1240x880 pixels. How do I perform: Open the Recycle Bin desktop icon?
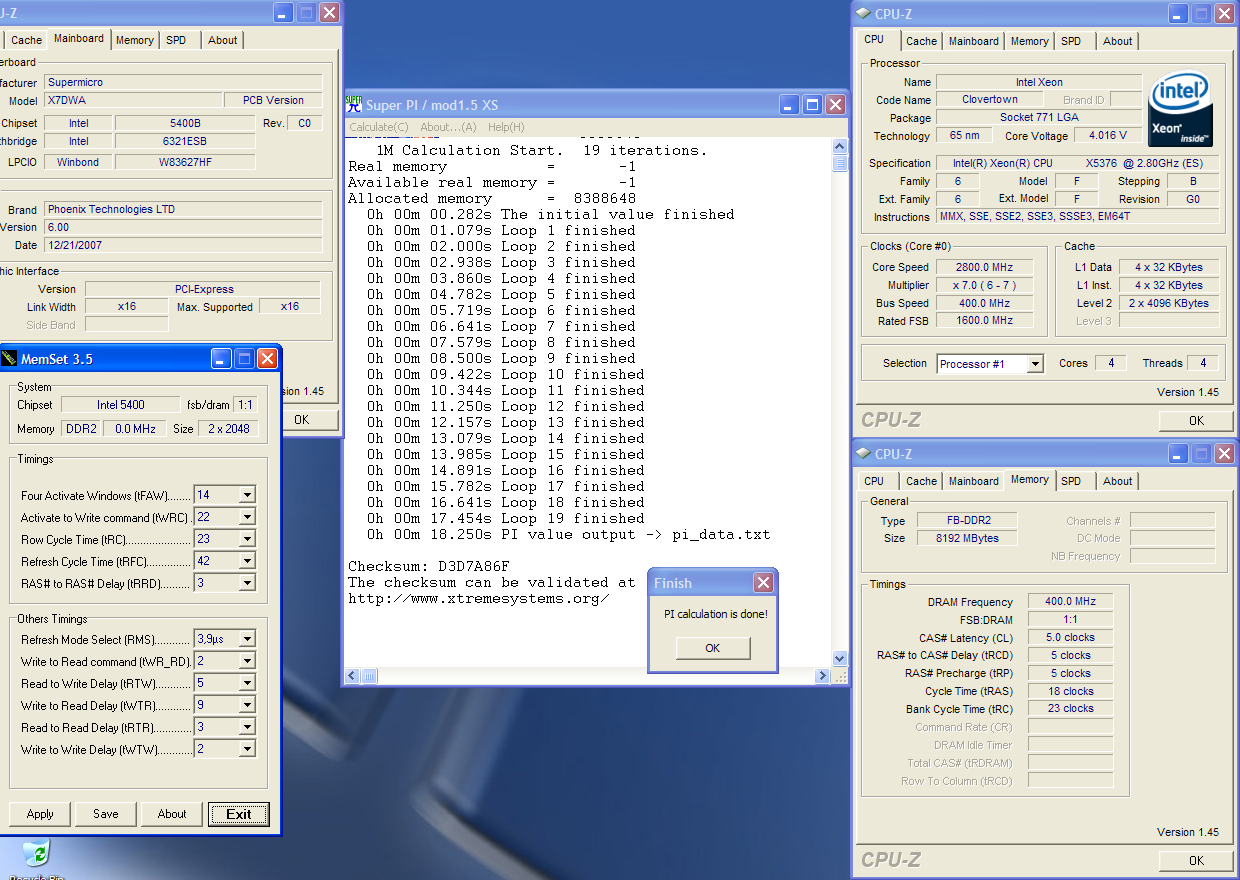37,857
